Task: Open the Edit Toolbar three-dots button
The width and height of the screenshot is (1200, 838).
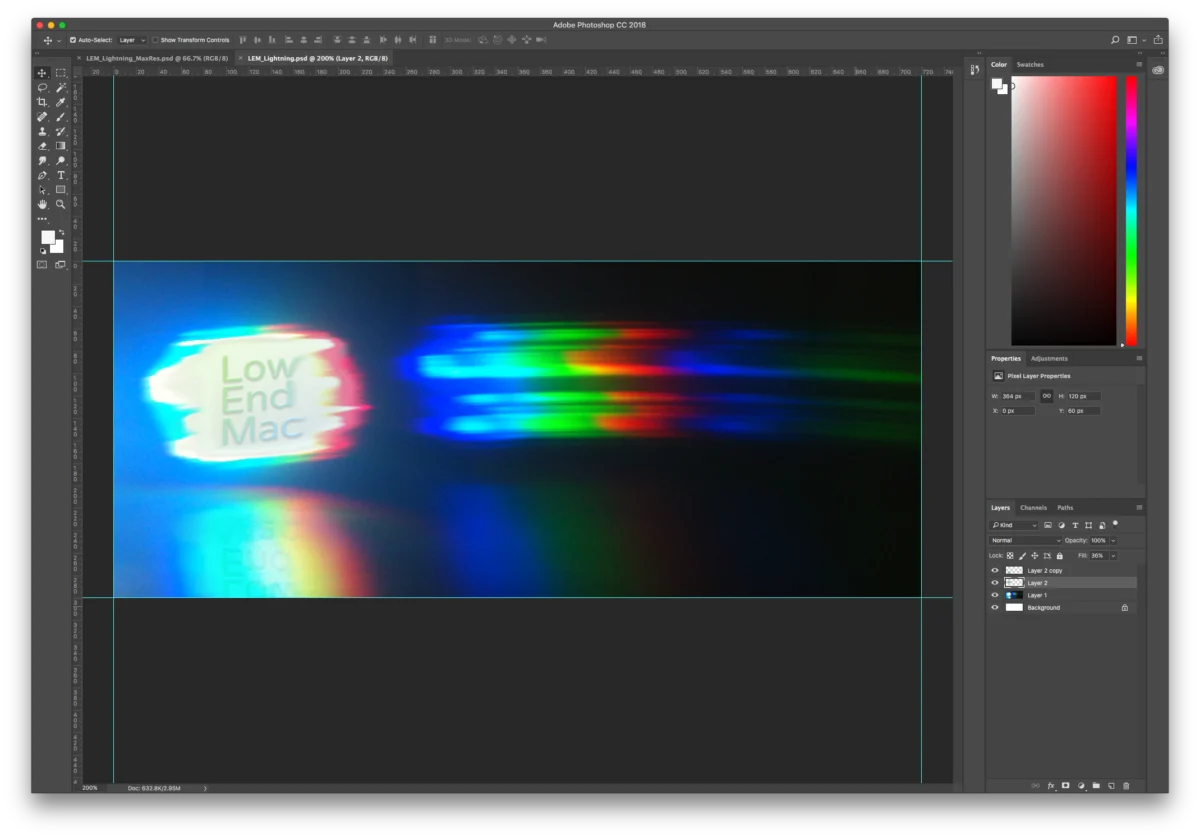Action: click(42, 218)
